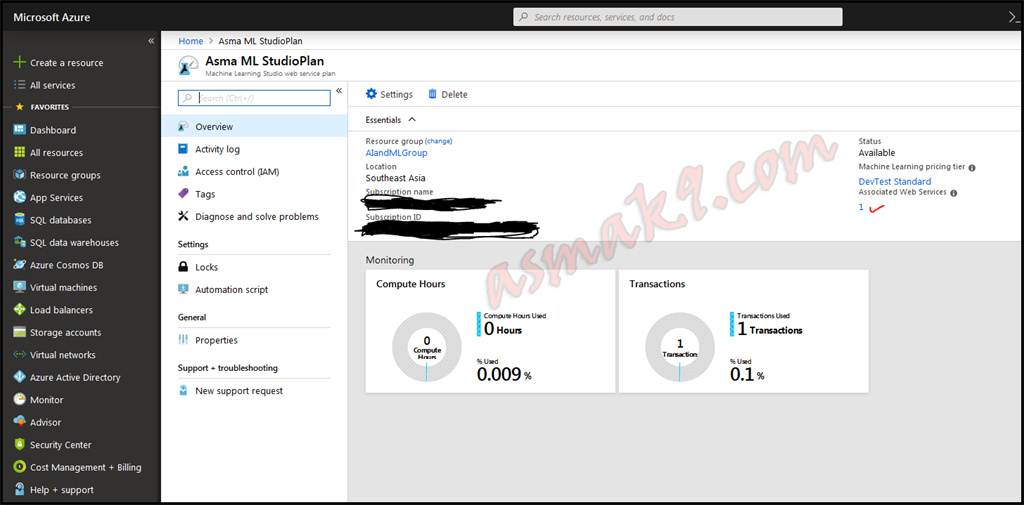The image size is (1024, 505).
Task: Collapse the resource menu double chevron
Action: click(339, 91)
